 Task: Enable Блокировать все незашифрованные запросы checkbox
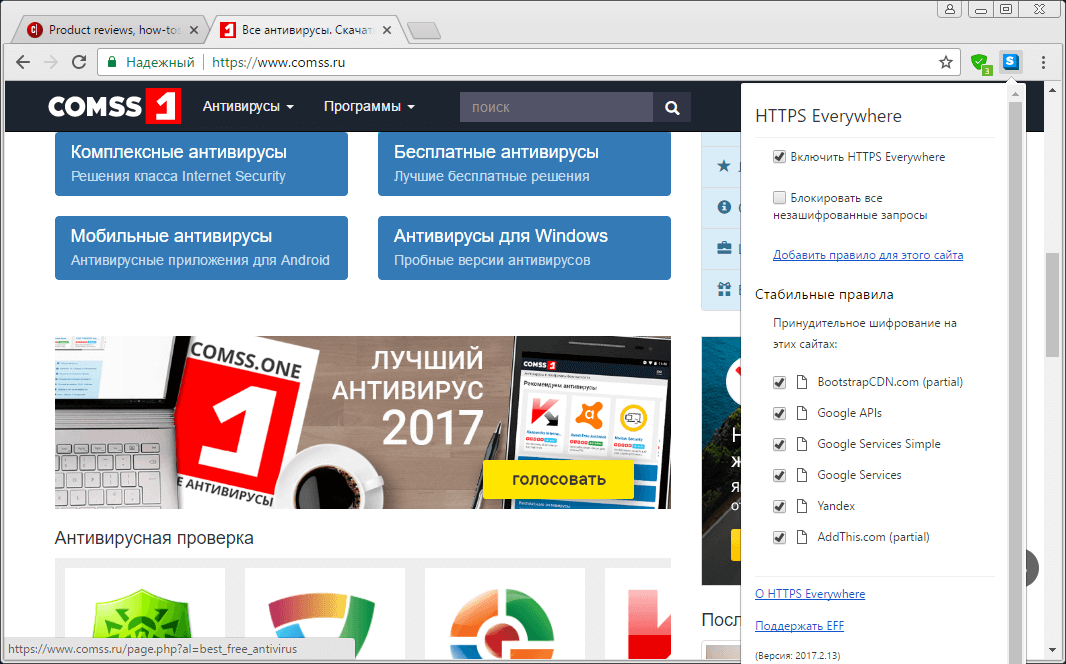click(780, 198)
